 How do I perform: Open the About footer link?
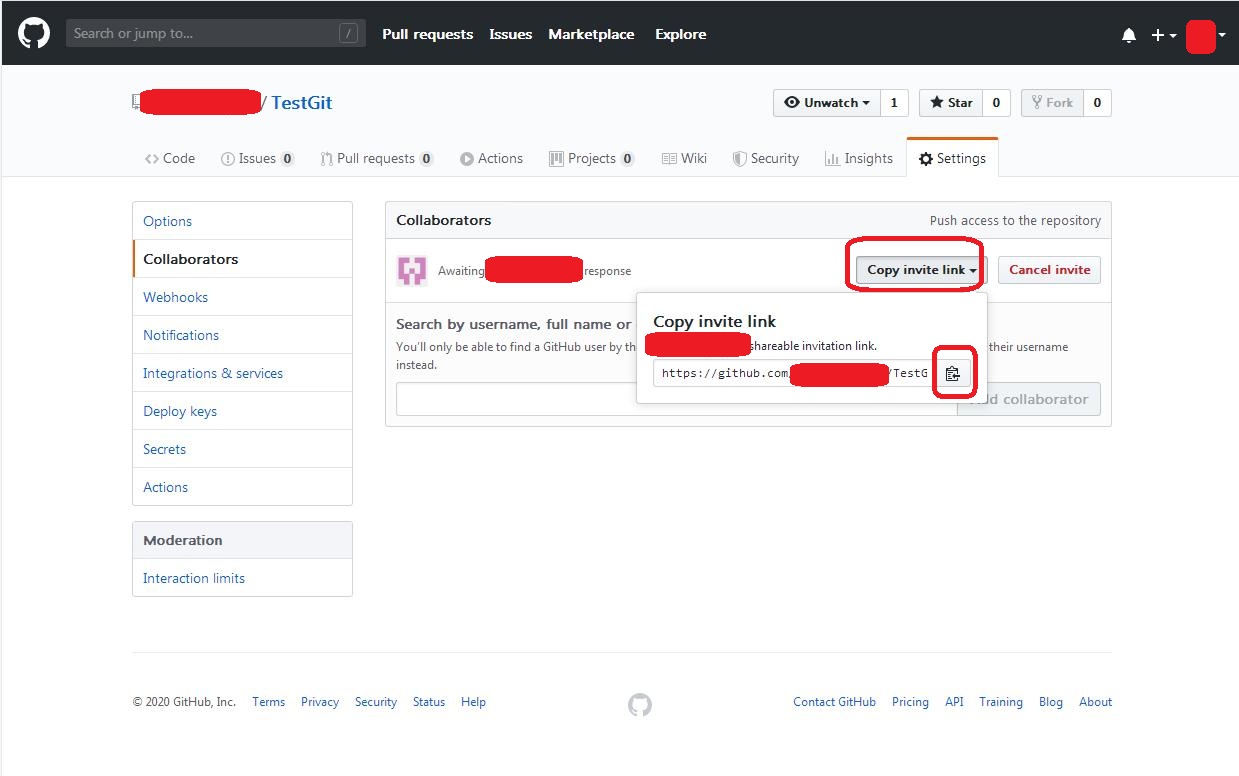[x=1095, y=702]
